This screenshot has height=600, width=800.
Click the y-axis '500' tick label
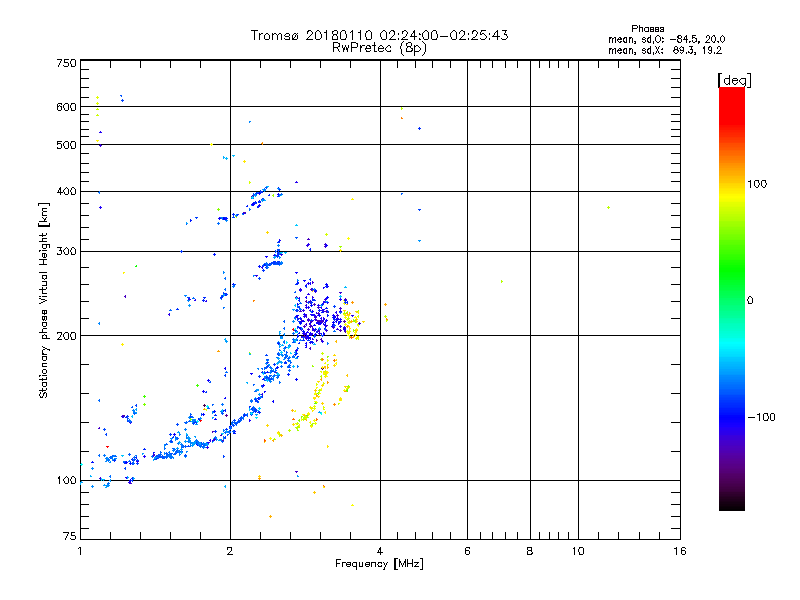click(x=66, y=145)
